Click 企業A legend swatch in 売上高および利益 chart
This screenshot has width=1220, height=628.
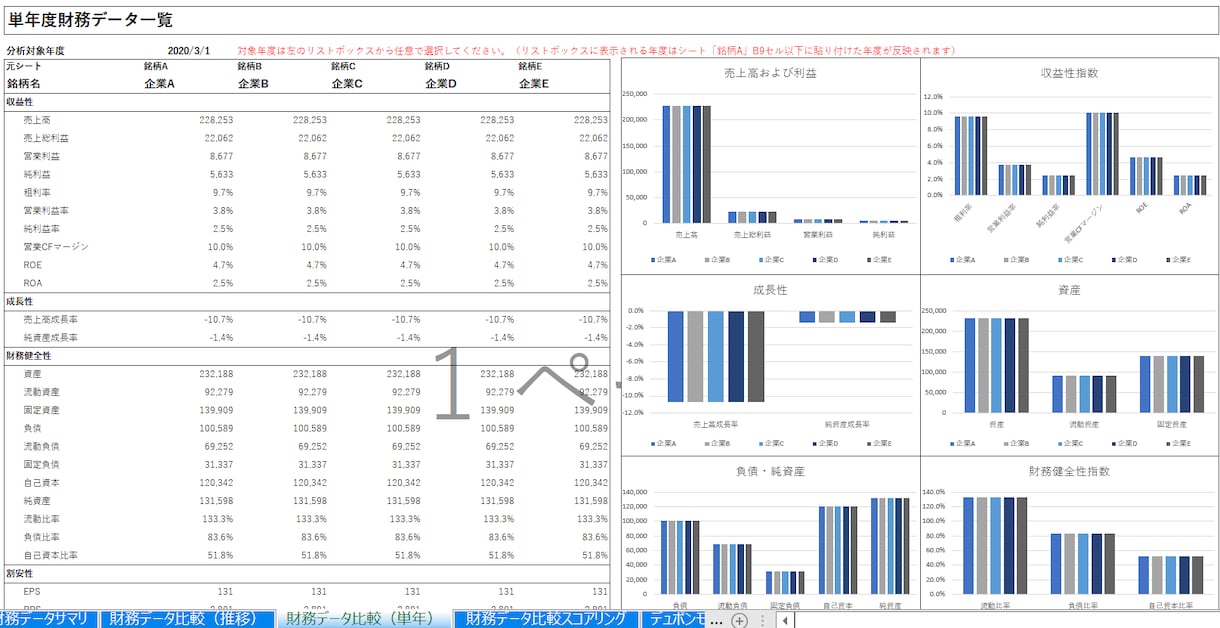(652, 260)
